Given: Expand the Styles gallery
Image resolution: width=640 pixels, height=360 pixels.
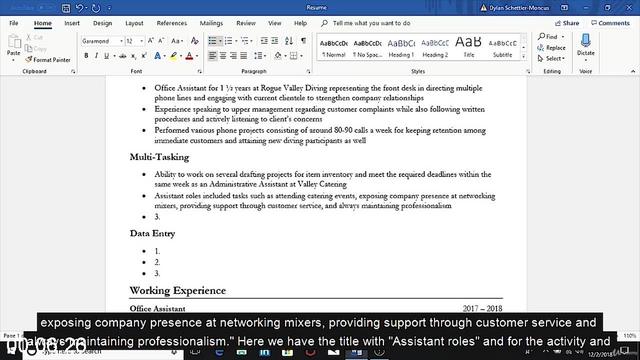Looking at the screenshot, I should click(x=524, y=57).
